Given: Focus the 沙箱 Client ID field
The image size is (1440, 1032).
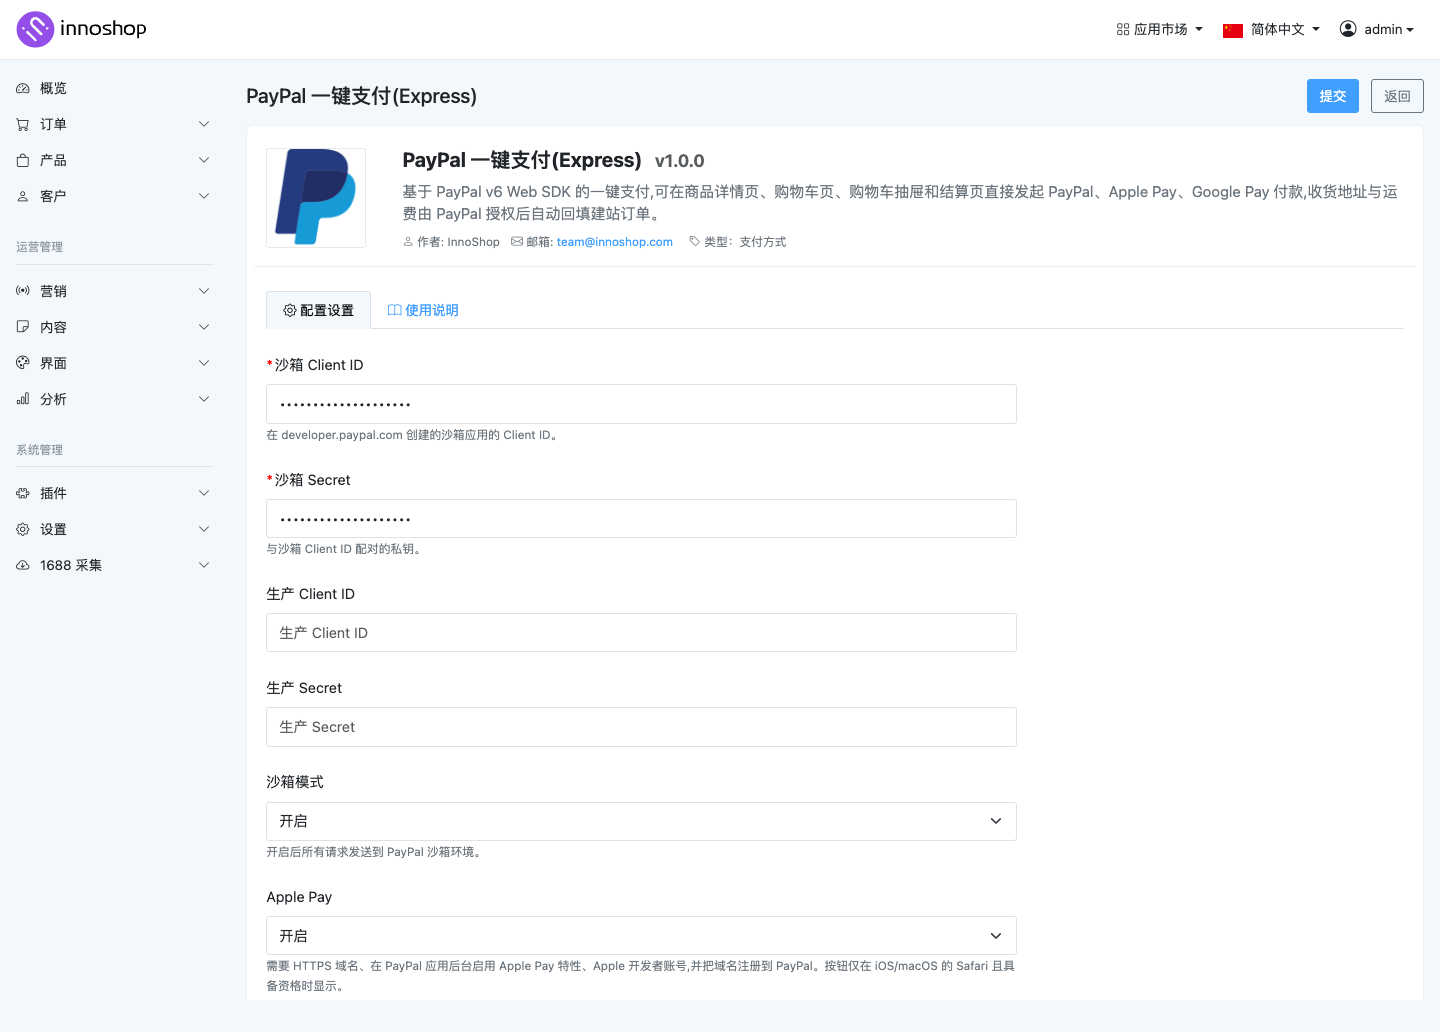Looking at the screenshot, I should pos(641,404).
